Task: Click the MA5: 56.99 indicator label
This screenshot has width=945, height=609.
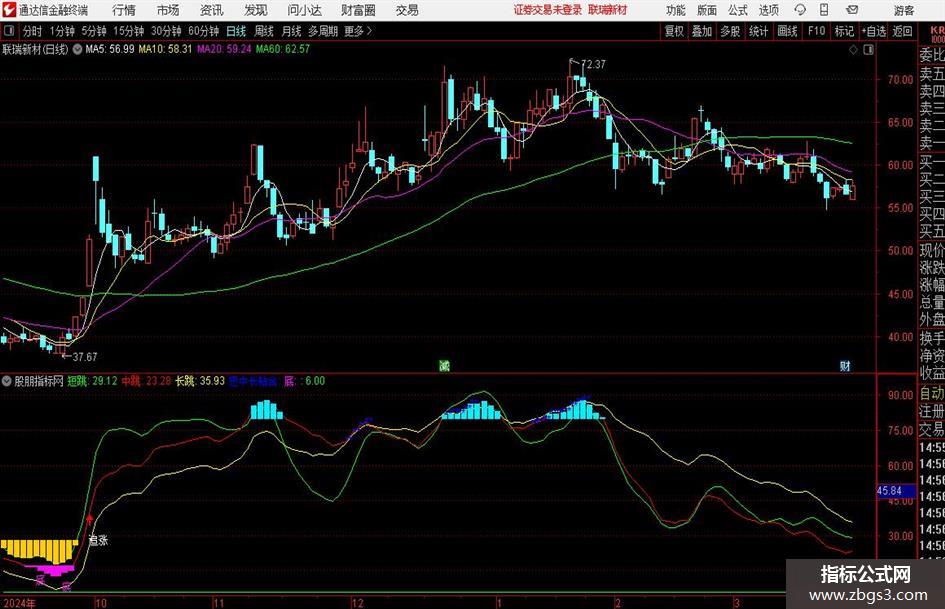Action: tap(110, 49)
